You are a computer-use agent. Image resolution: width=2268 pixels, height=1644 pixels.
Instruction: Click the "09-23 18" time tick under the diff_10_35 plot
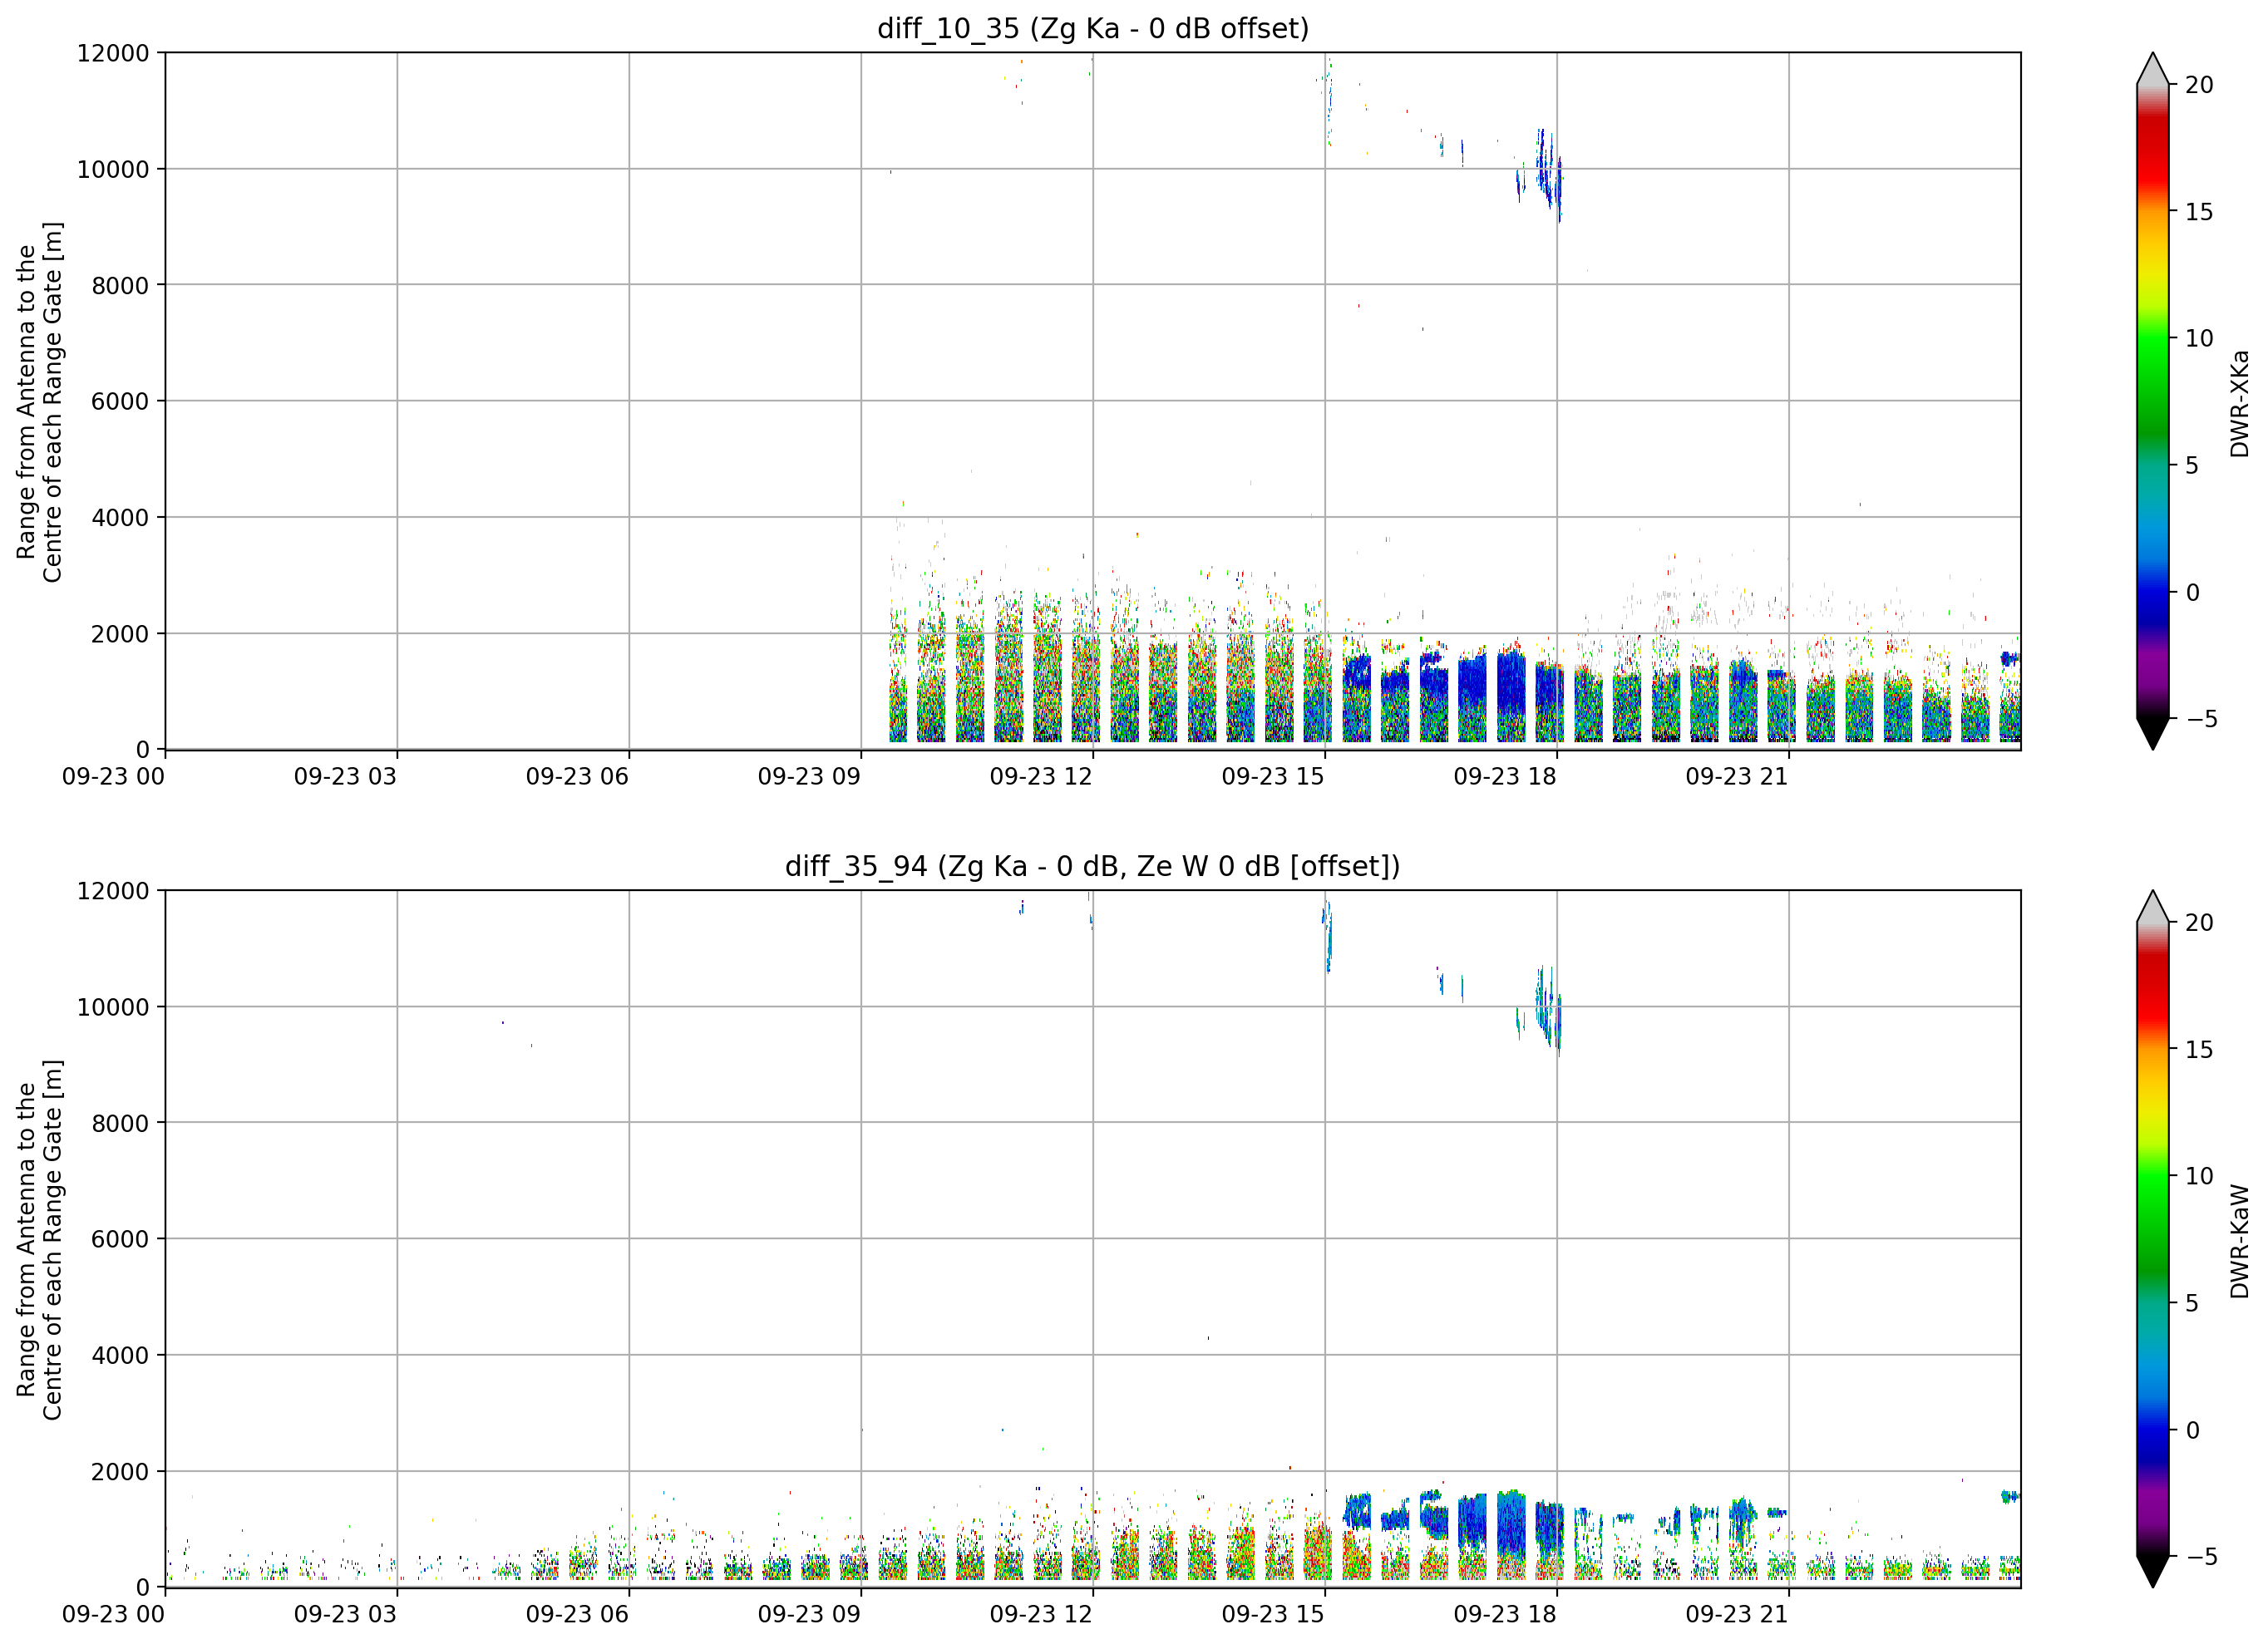click(x=1505, y=777)
